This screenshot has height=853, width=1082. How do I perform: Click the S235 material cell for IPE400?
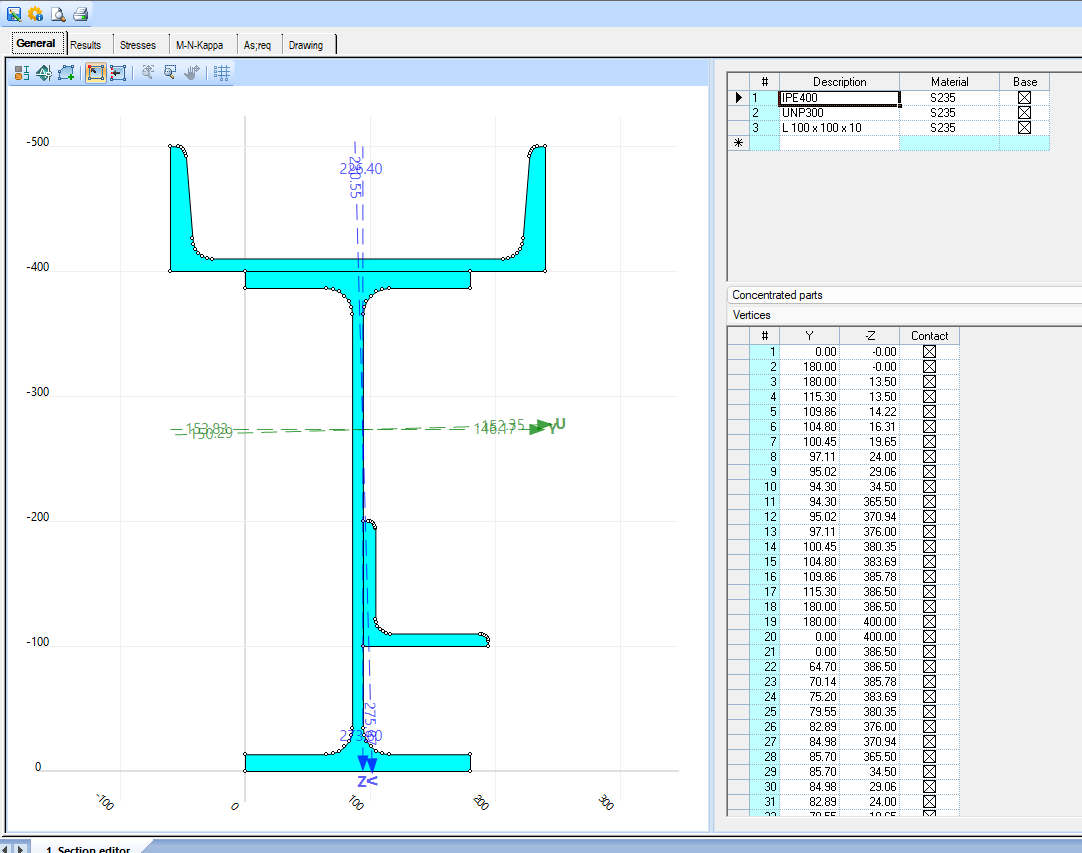tap(950, 98)
